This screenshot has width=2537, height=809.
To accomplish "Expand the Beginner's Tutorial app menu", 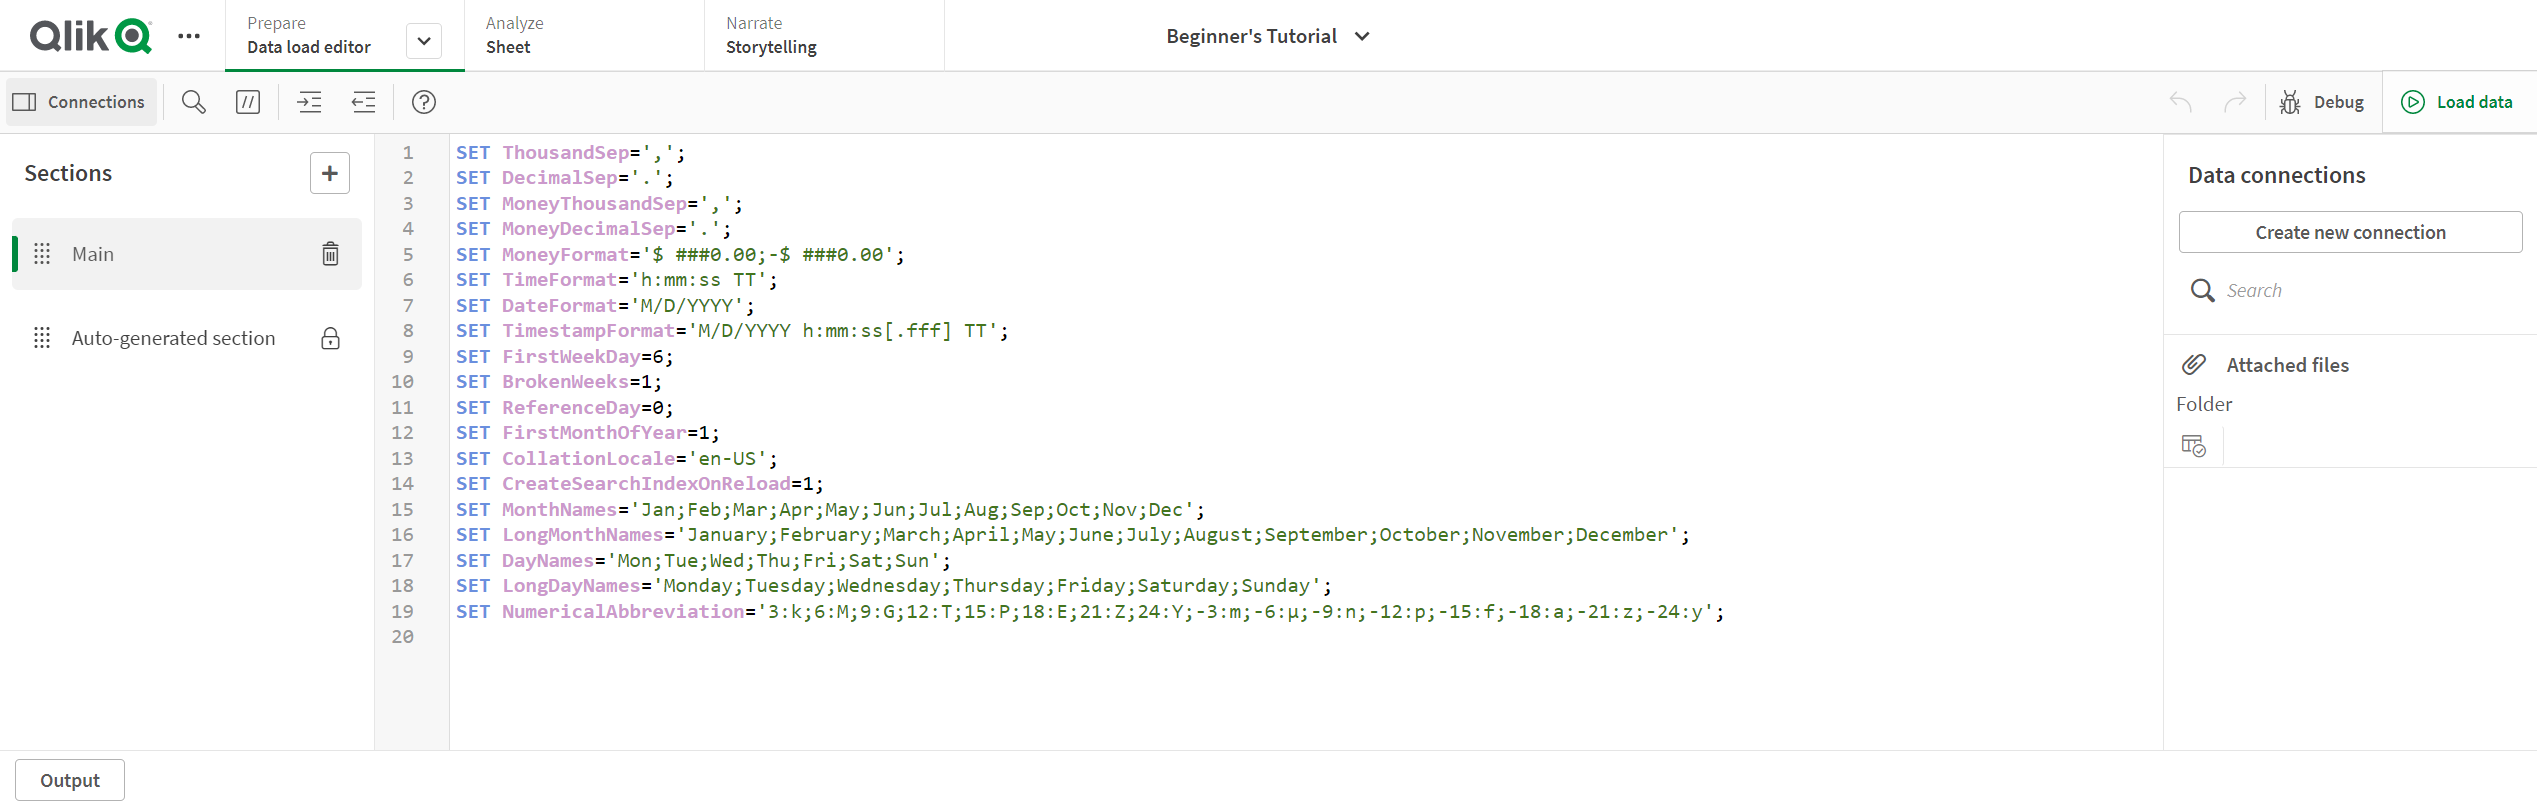I will click(x=1267, y=36).
